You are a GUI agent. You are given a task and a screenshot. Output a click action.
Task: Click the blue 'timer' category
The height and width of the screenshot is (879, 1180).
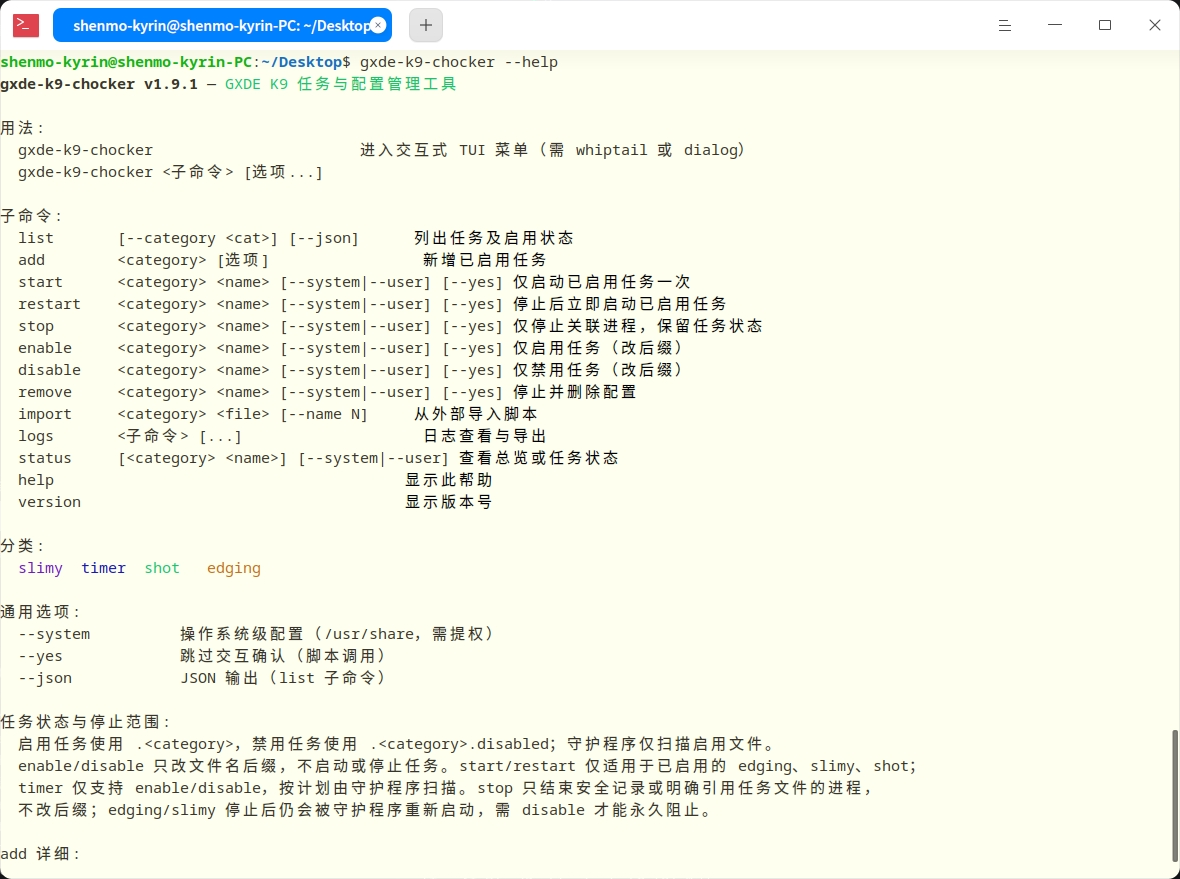(x=104, y=568)
